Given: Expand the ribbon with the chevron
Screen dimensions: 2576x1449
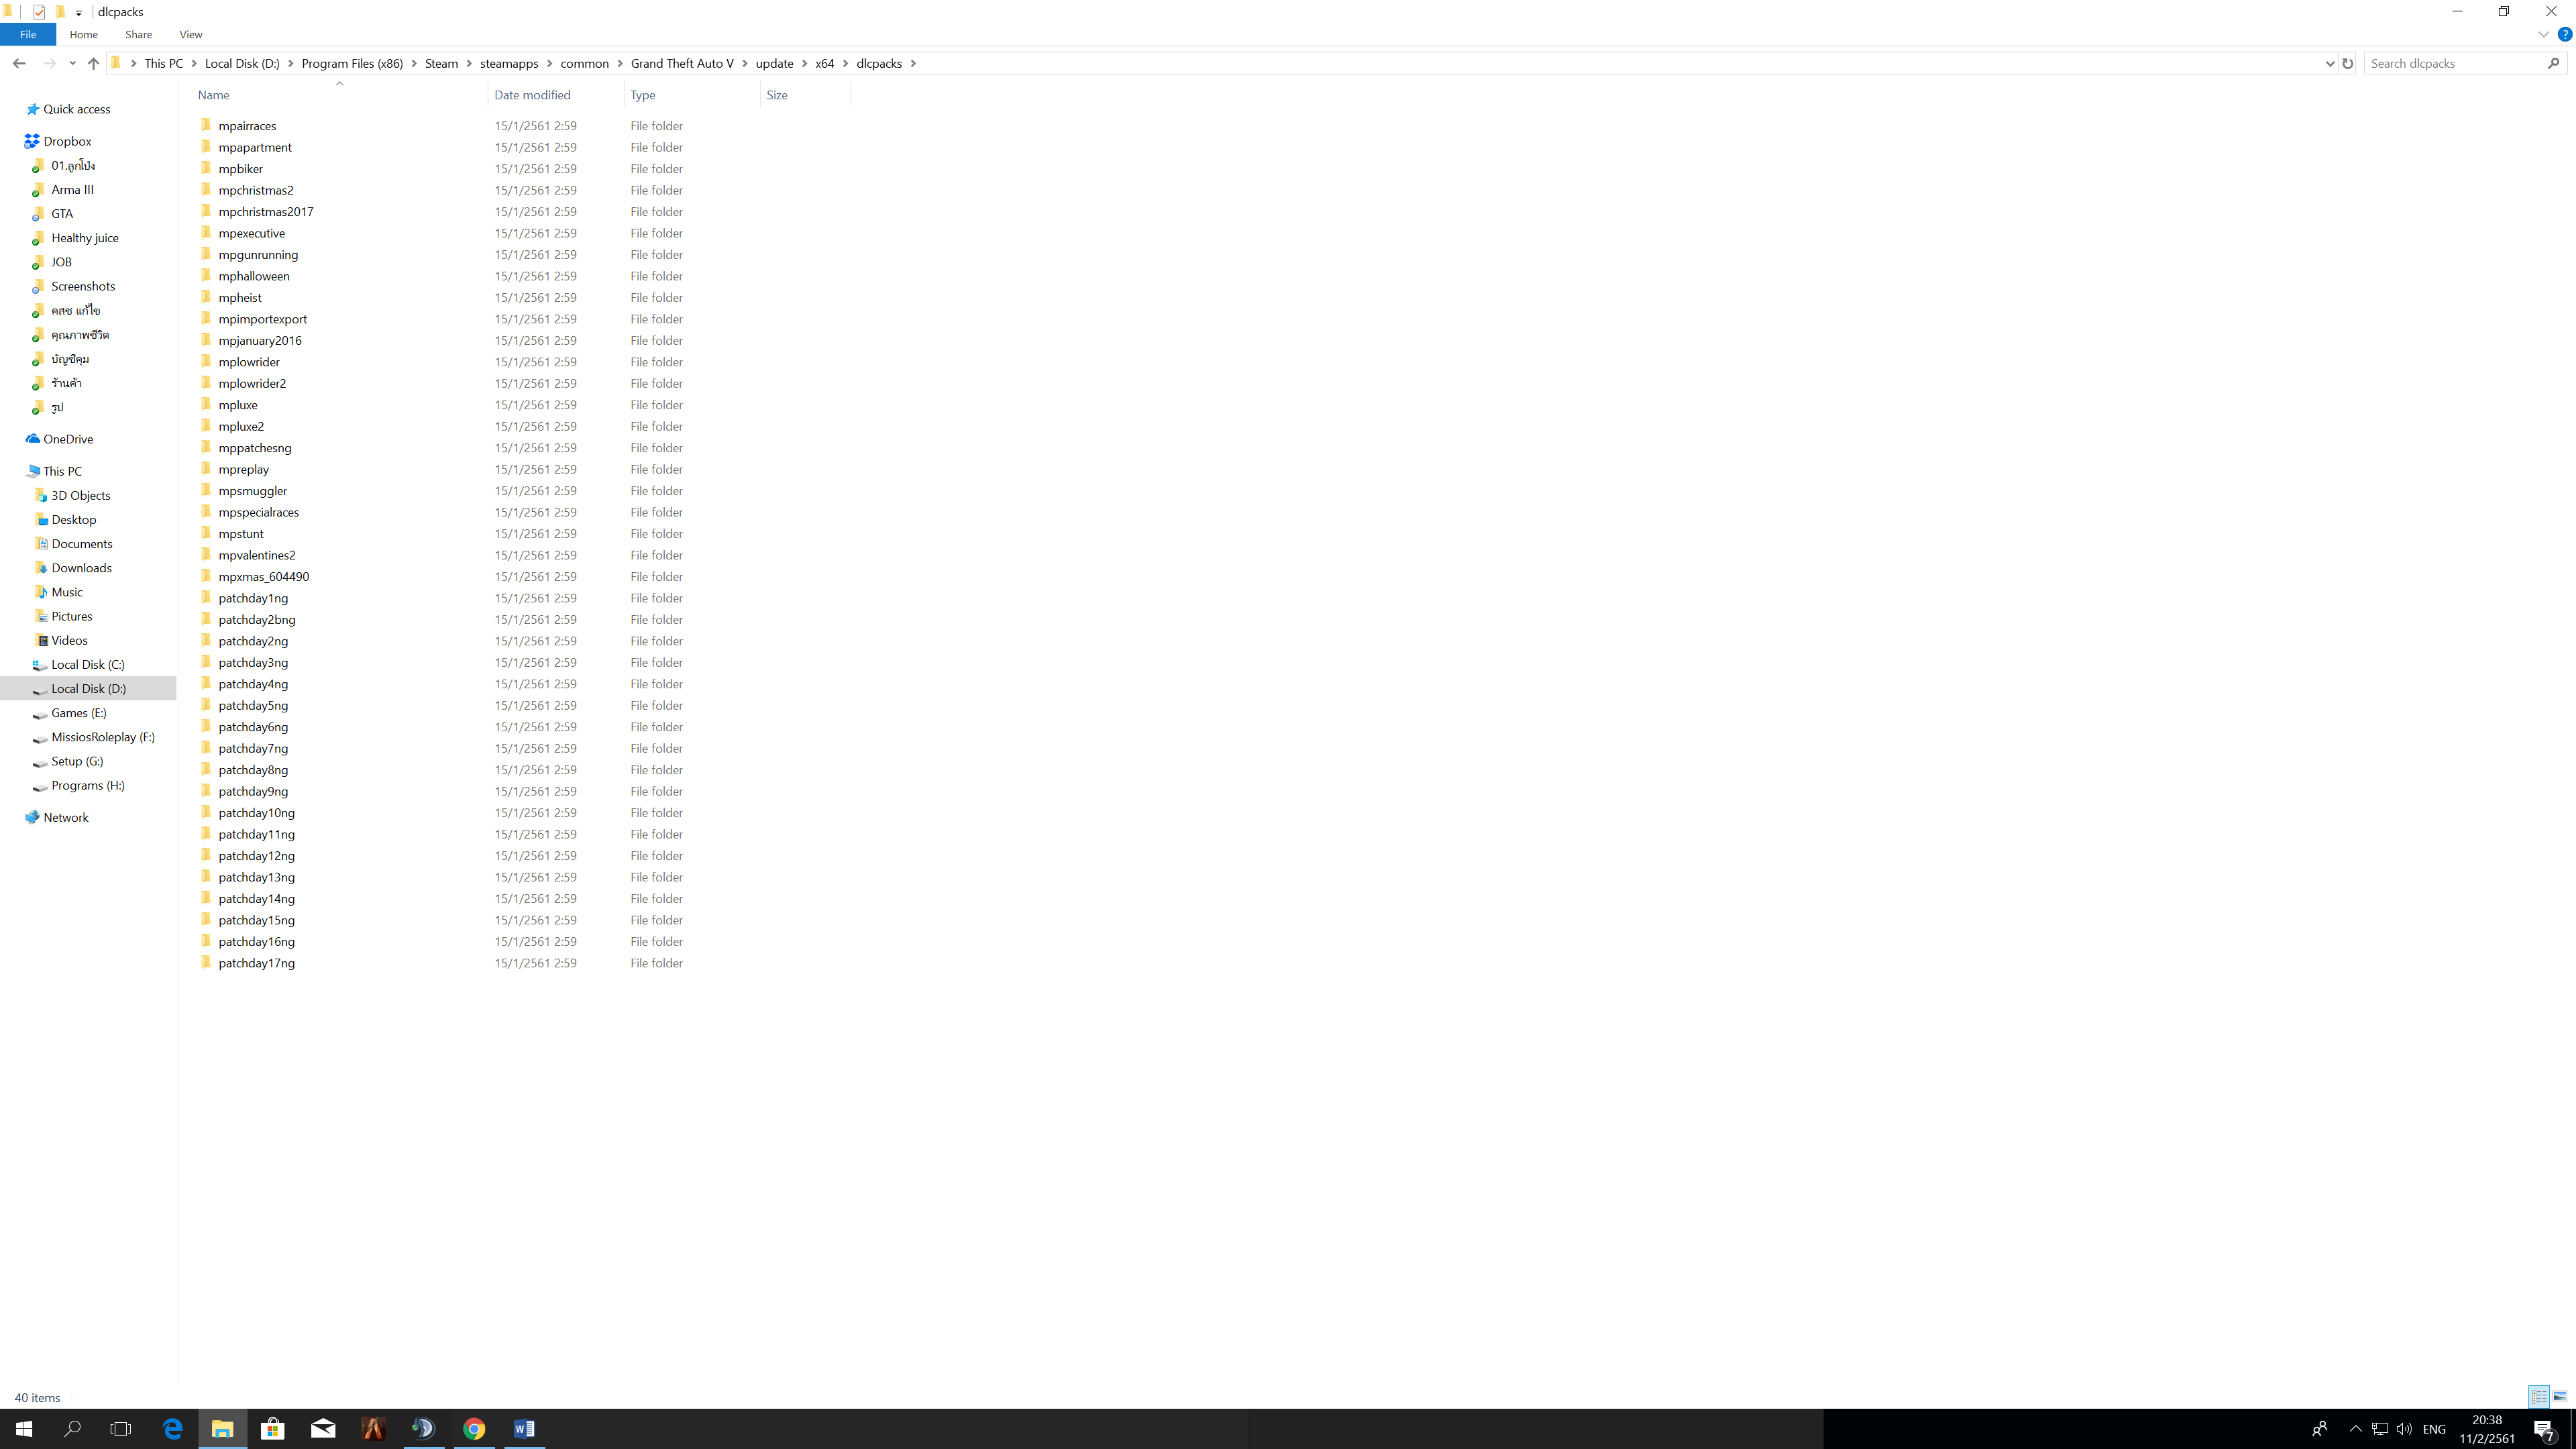Looking at the screenshot, I should click(x=2543, y=34).
